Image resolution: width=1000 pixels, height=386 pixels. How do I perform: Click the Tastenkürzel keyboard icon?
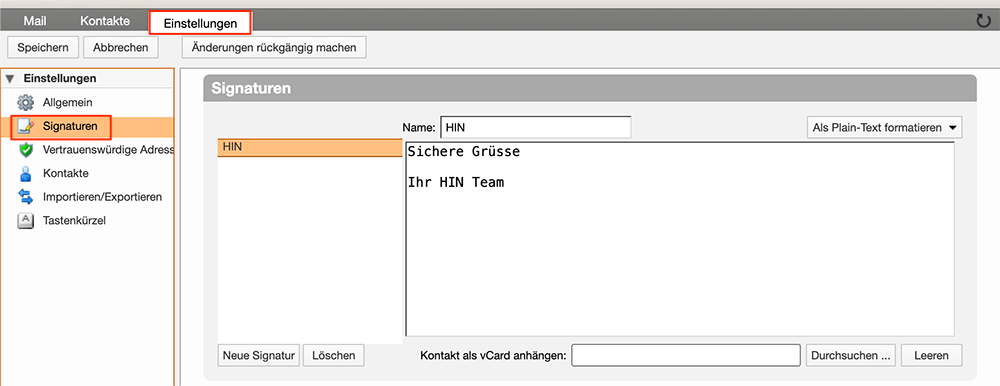click(x=25, y=221)
